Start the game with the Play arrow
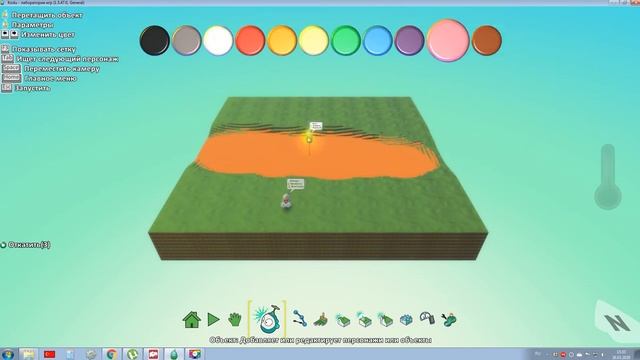Viewport: 640px width, 360px height. (x=213, y=319)
